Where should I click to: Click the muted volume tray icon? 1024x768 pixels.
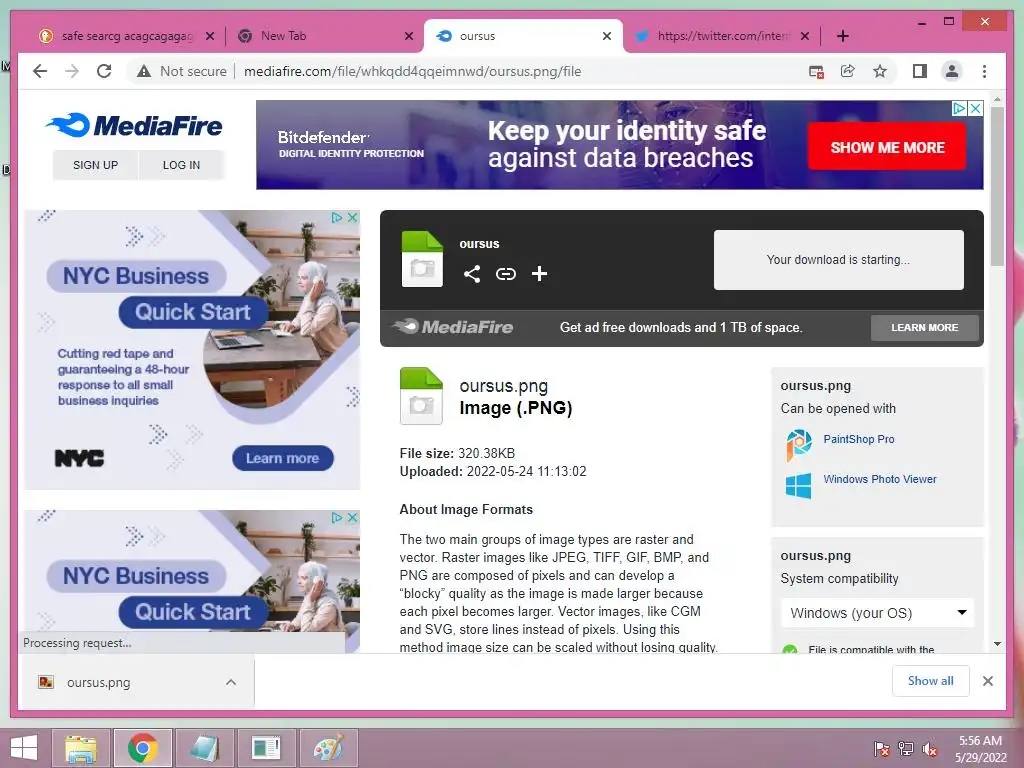tap(929, 749)
